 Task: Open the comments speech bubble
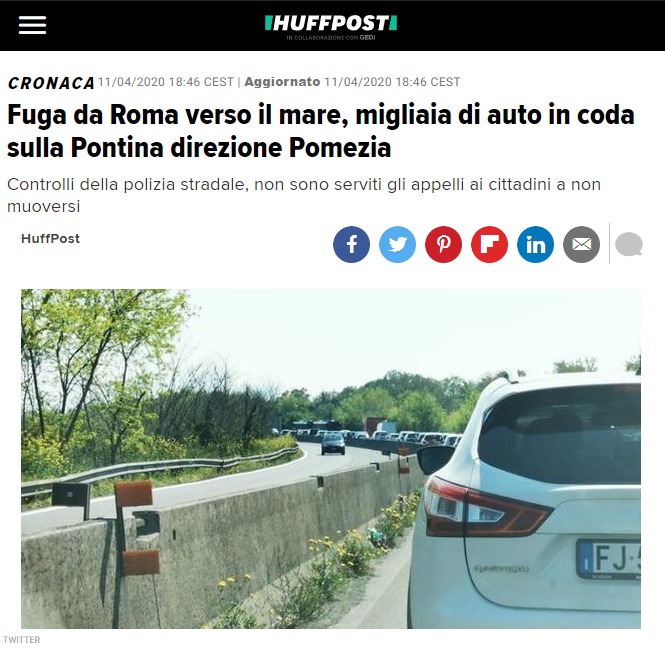[629, 244]
